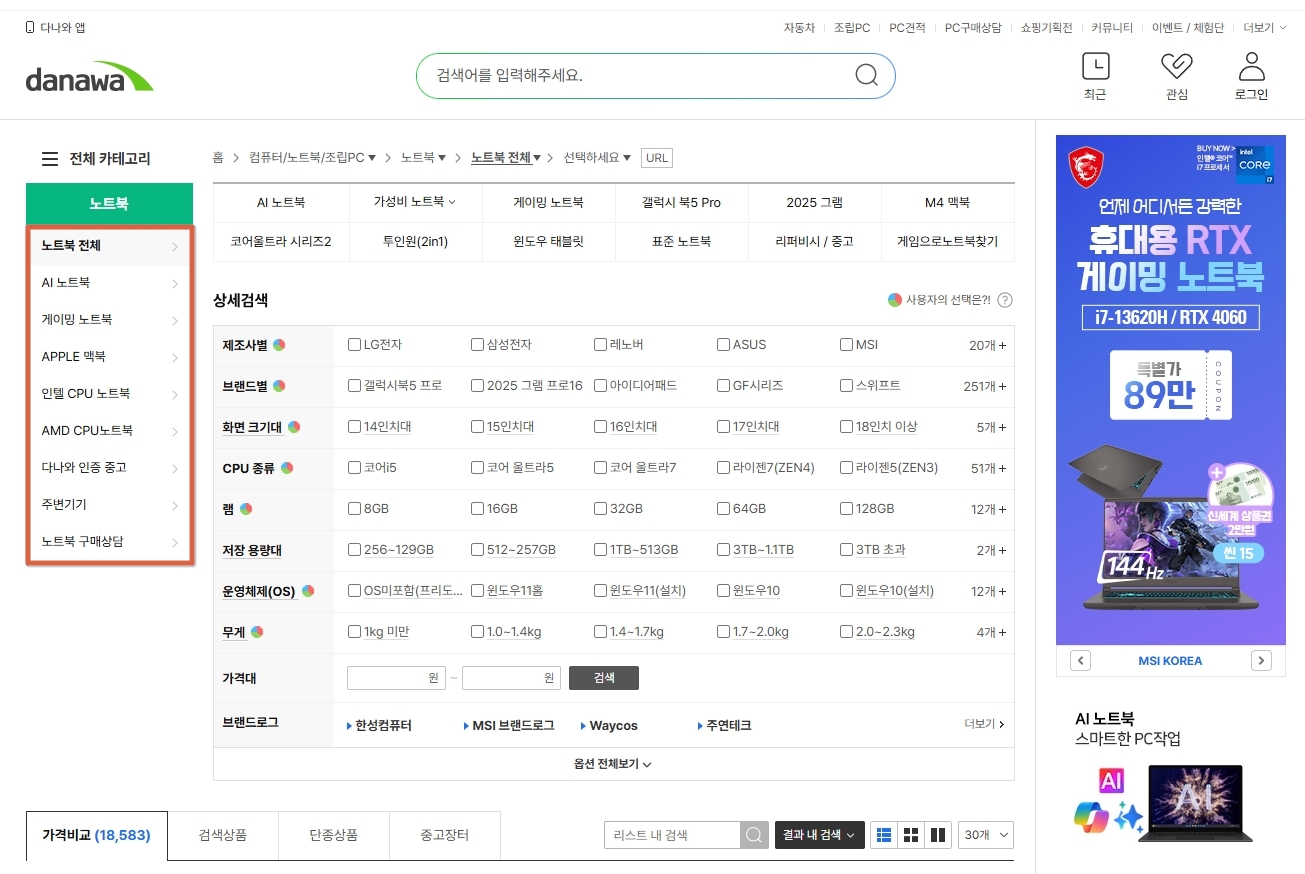This screenshot has width=1305, height=874.
Task: Open the 커뮤니티 menu at the top
Action: (x=1111, y=27)
